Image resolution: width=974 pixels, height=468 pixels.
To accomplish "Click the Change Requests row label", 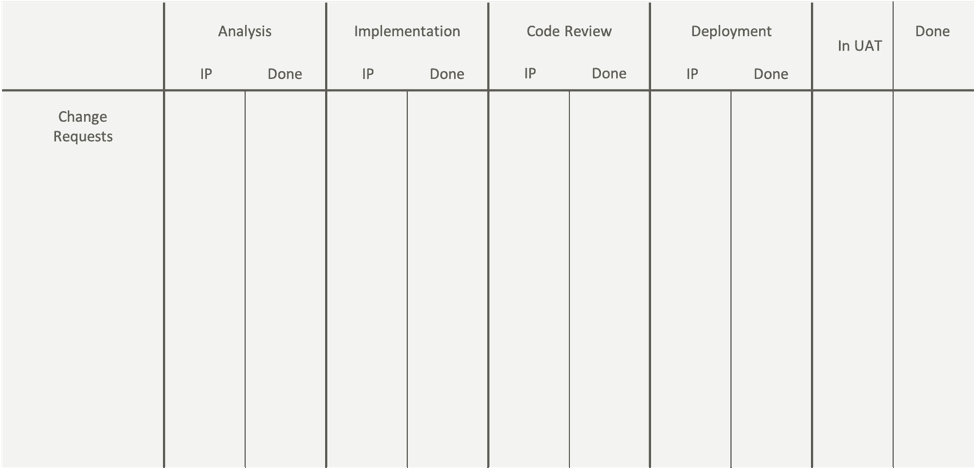I will [83, 127].
